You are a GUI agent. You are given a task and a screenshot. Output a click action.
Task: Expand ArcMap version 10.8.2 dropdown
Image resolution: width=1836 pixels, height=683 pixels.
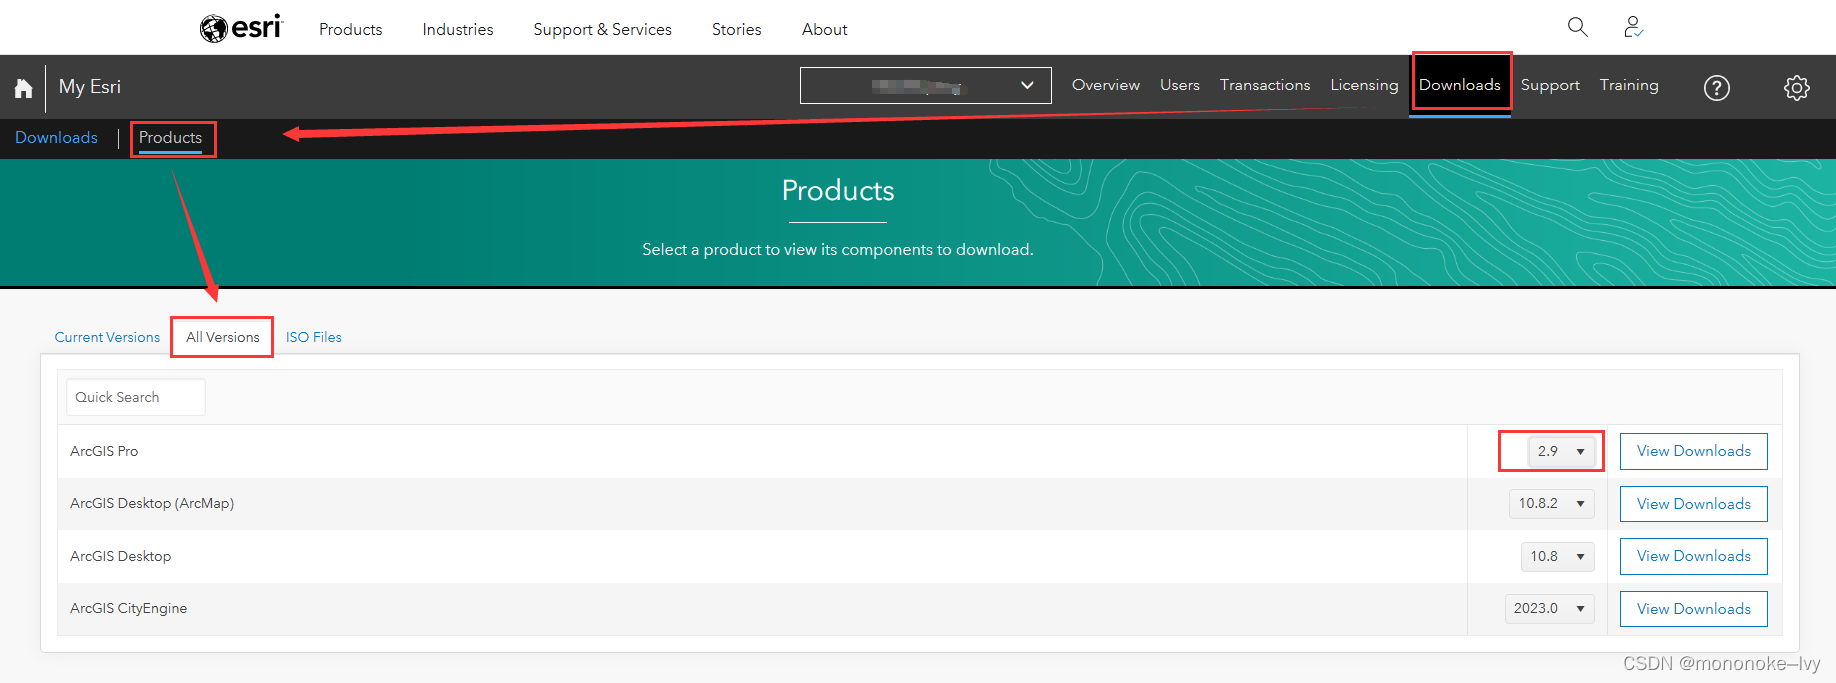click(x=1552, y=503)
